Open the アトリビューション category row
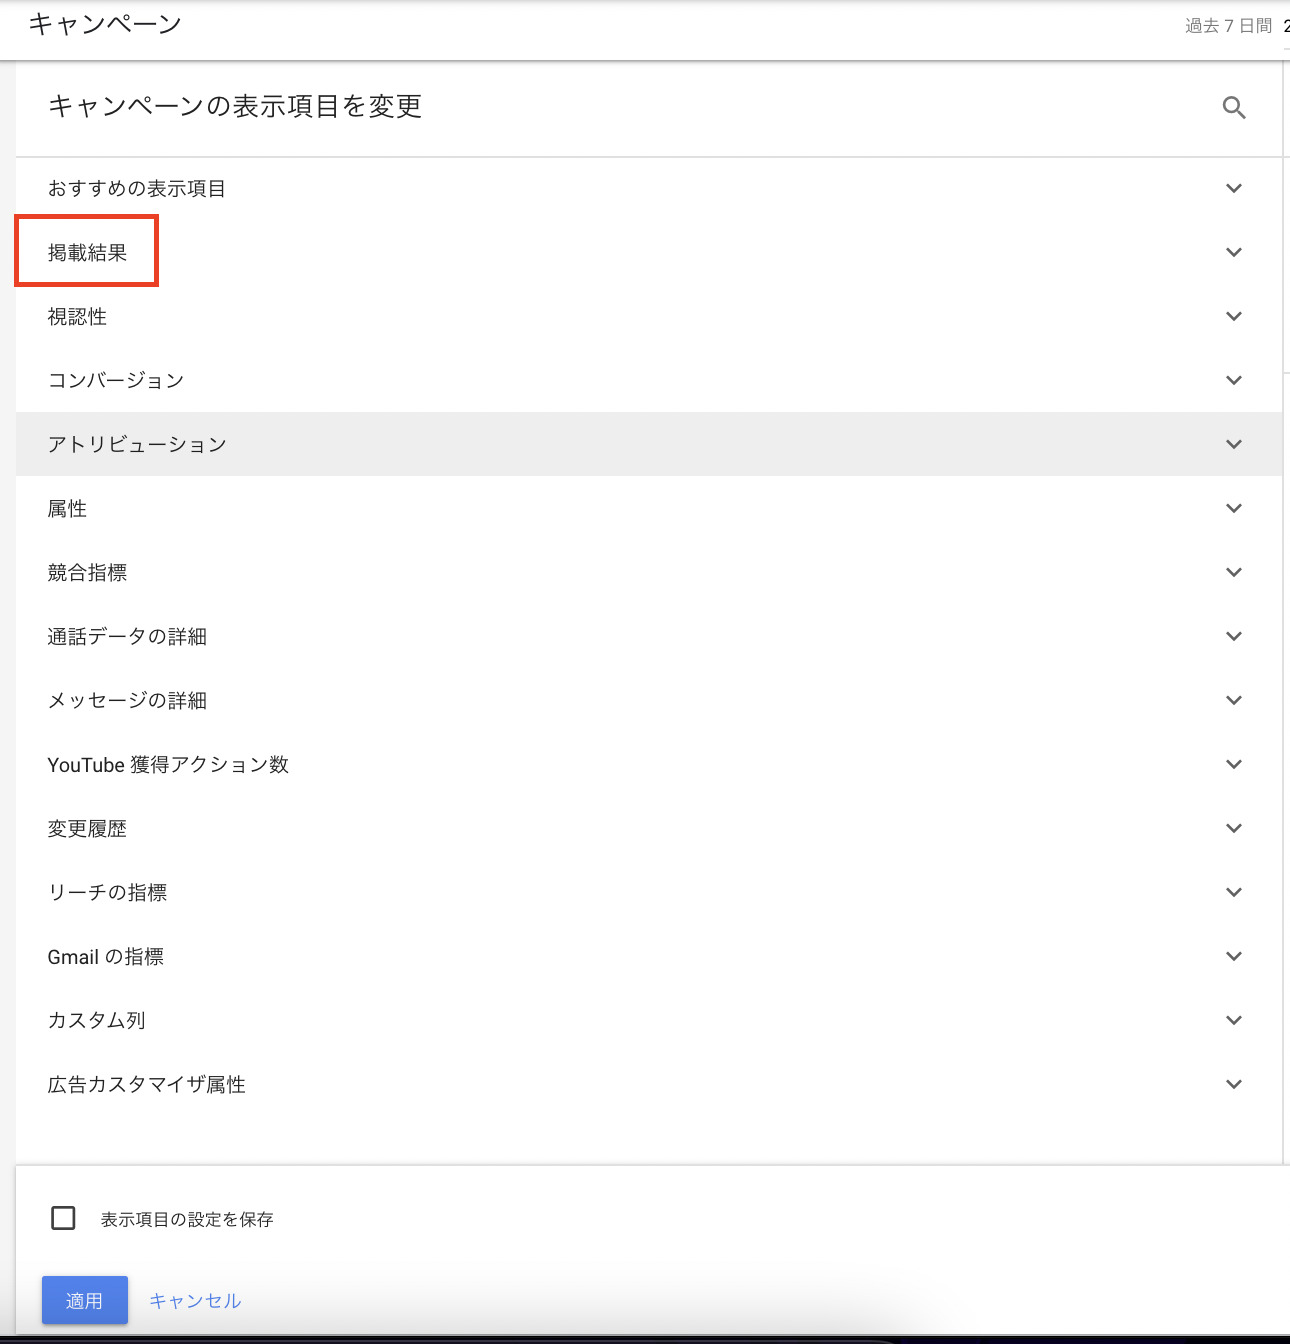This screenshot has height=1344, width=1290. [137, 444]
